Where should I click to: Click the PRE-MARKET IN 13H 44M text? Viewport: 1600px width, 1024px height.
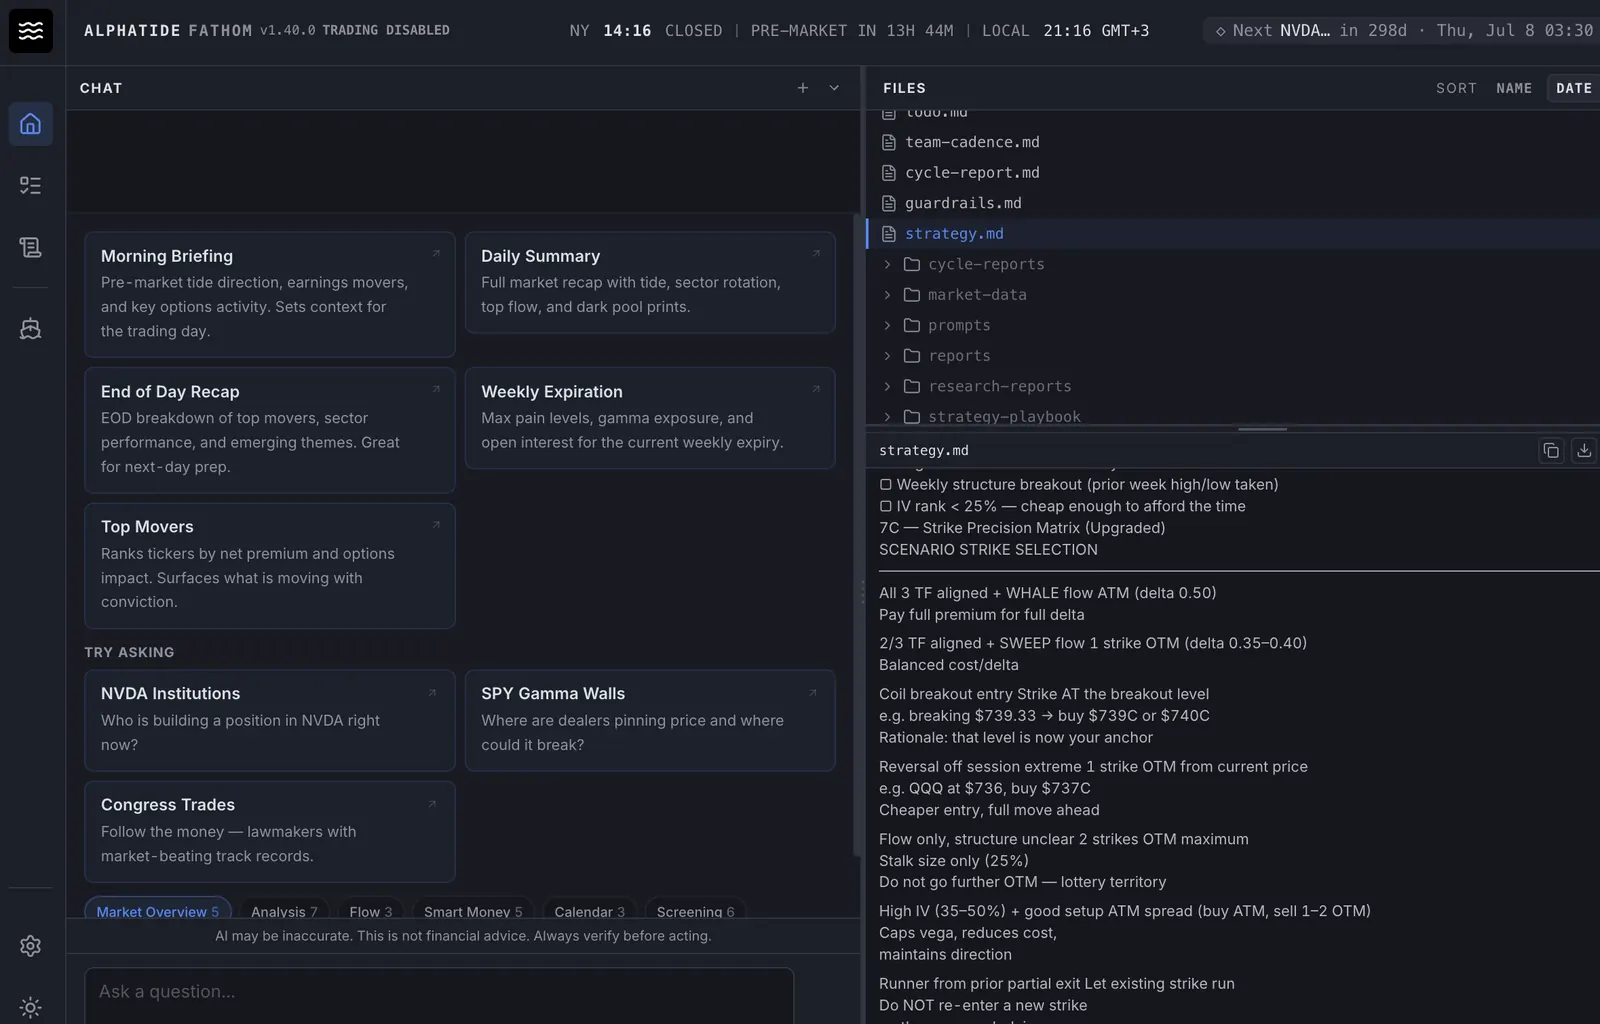[852, 31]
